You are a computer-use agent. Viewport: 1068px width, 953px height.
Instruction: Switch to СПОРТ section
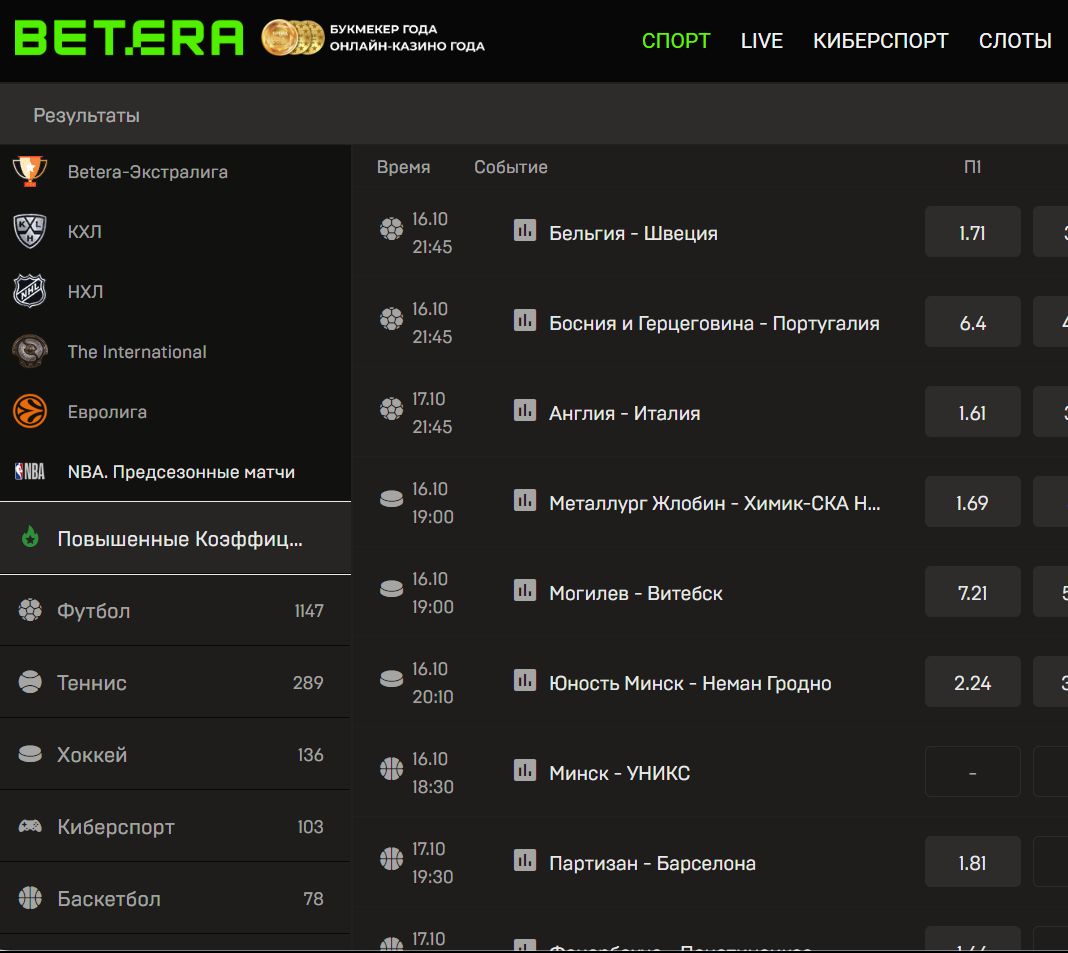[676, 41]
